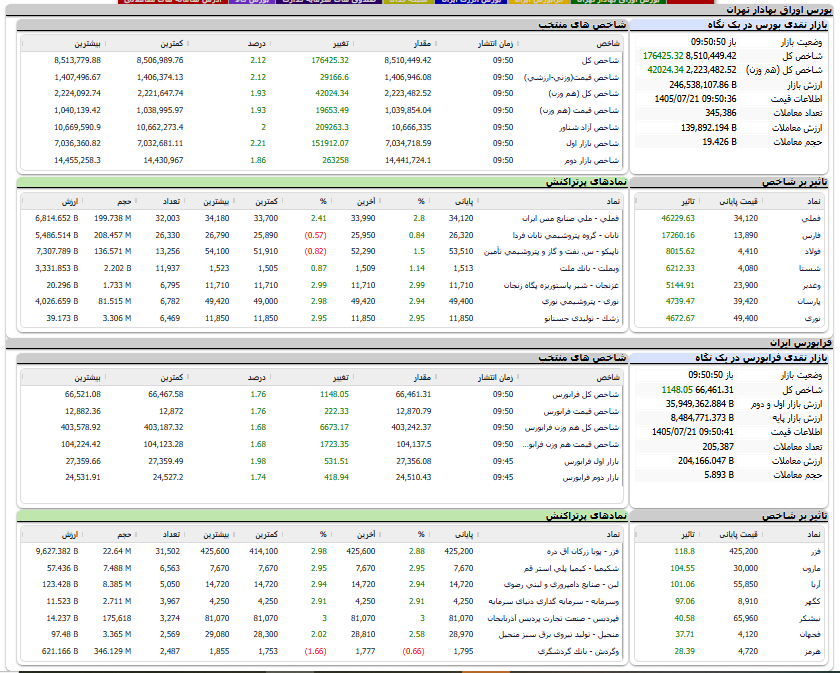840x673 pixels.
Task: Click the Farabourse trade count '205,387'
Action: (718, 447)
